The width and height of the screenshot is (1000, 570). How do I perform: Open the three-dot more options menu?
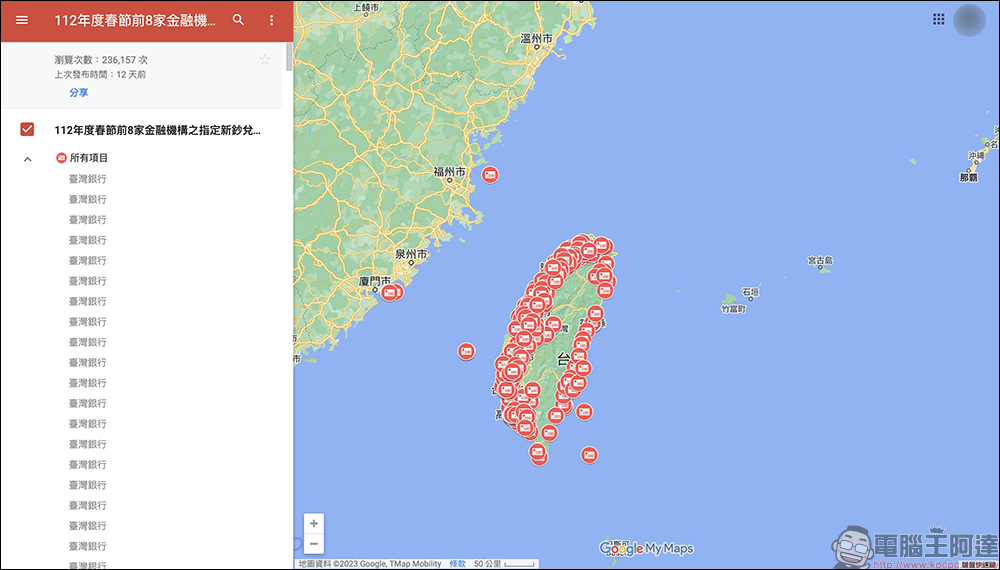pos(271,20)
